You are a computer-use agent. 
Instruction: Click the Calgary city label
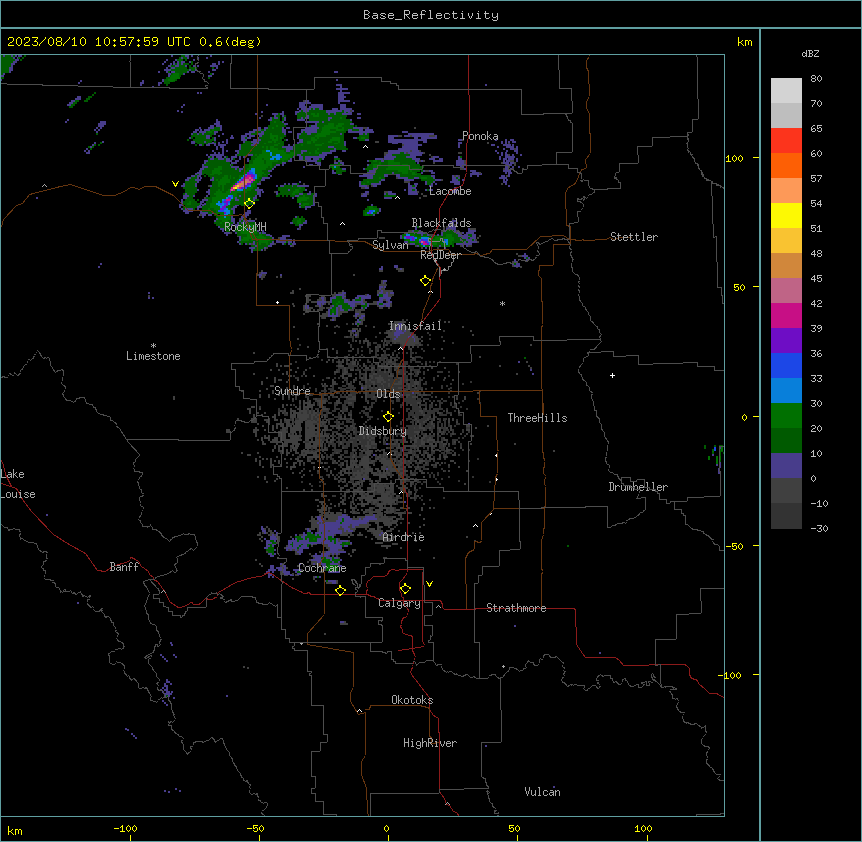click(x=400, y=603)
